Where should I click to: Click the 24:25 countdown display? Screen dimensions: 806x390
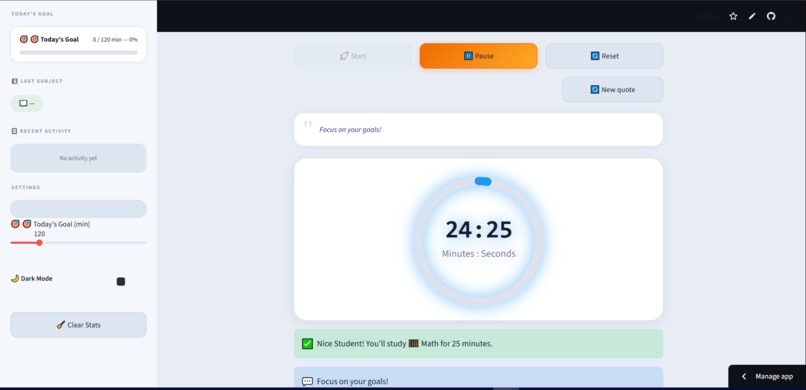[x=479, y=230]
